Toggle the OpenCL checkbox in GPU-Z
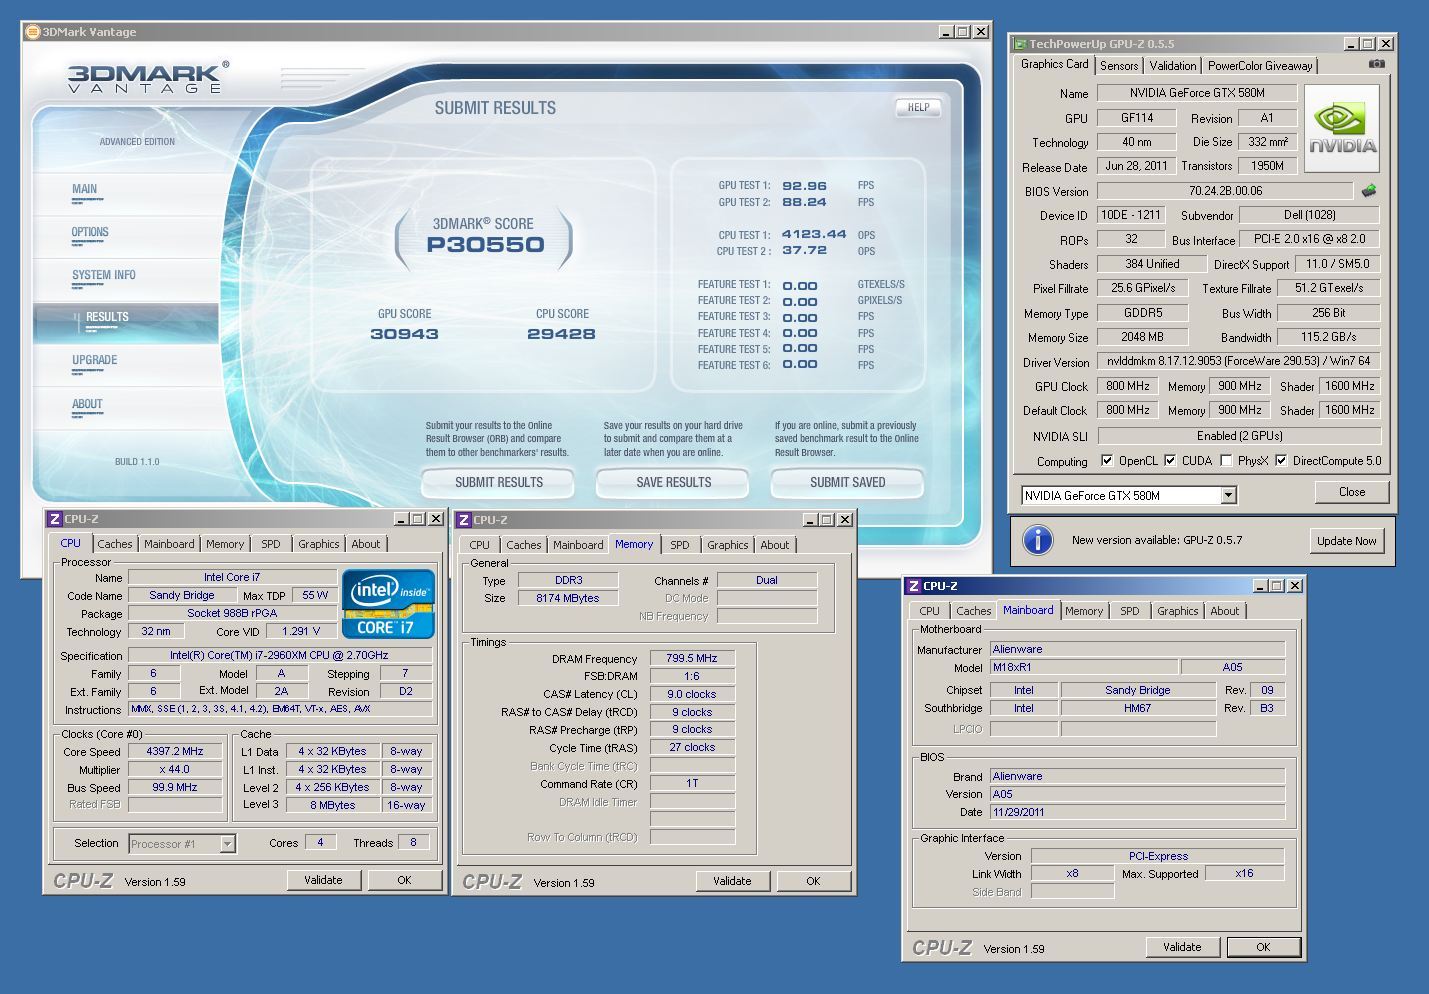The height and width of the screenshot is (994, 1429). (1107, 461)
